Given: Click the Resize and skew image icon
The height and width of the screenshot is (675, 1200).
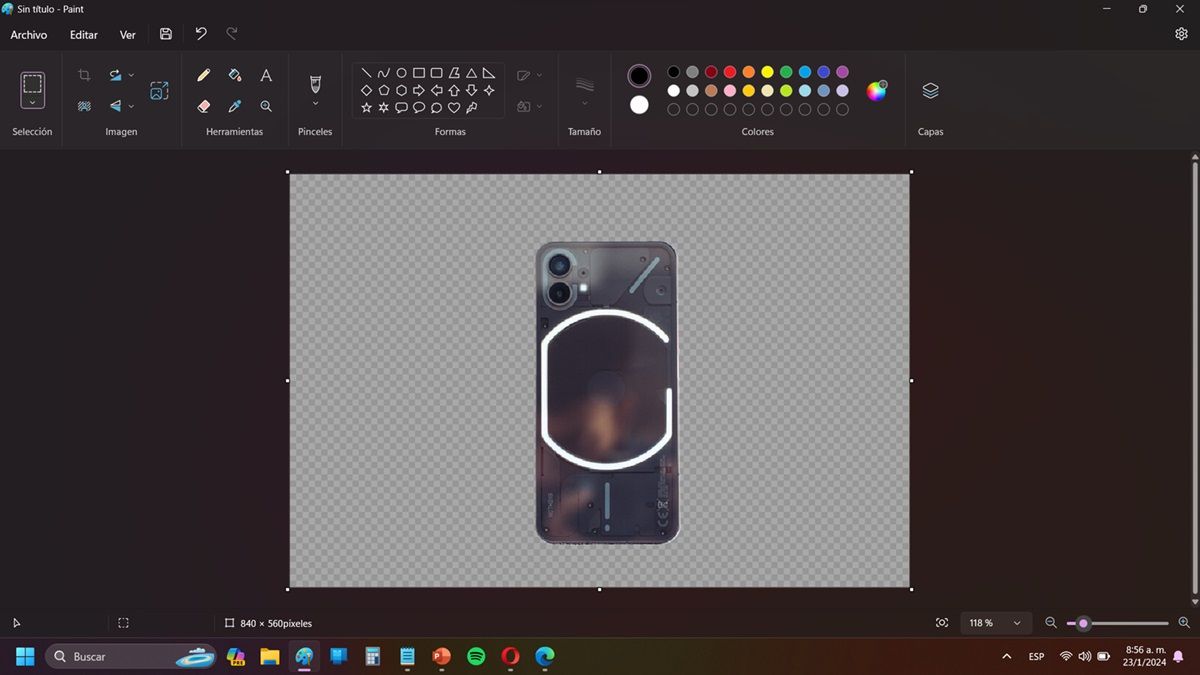Looking at the screenshot, I should click(159, 91).
